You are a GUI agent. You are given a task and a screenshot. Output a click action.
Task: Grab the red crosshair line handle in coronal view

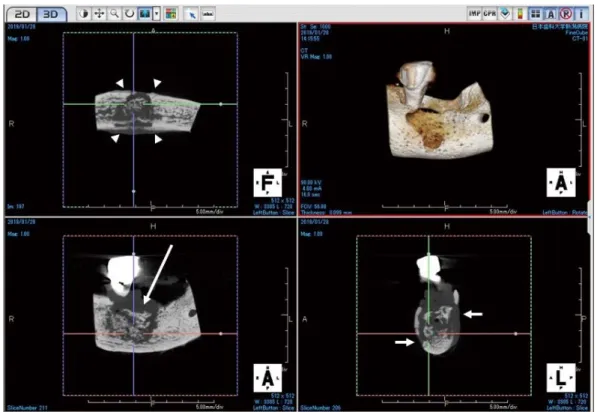coord(221,334)
